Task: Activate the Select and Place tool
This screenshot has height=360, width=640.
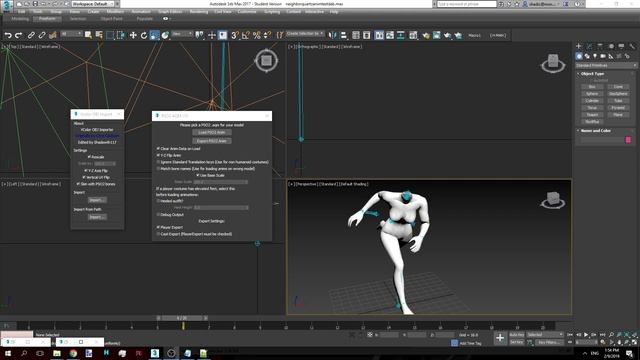Action: pos(165,36)
